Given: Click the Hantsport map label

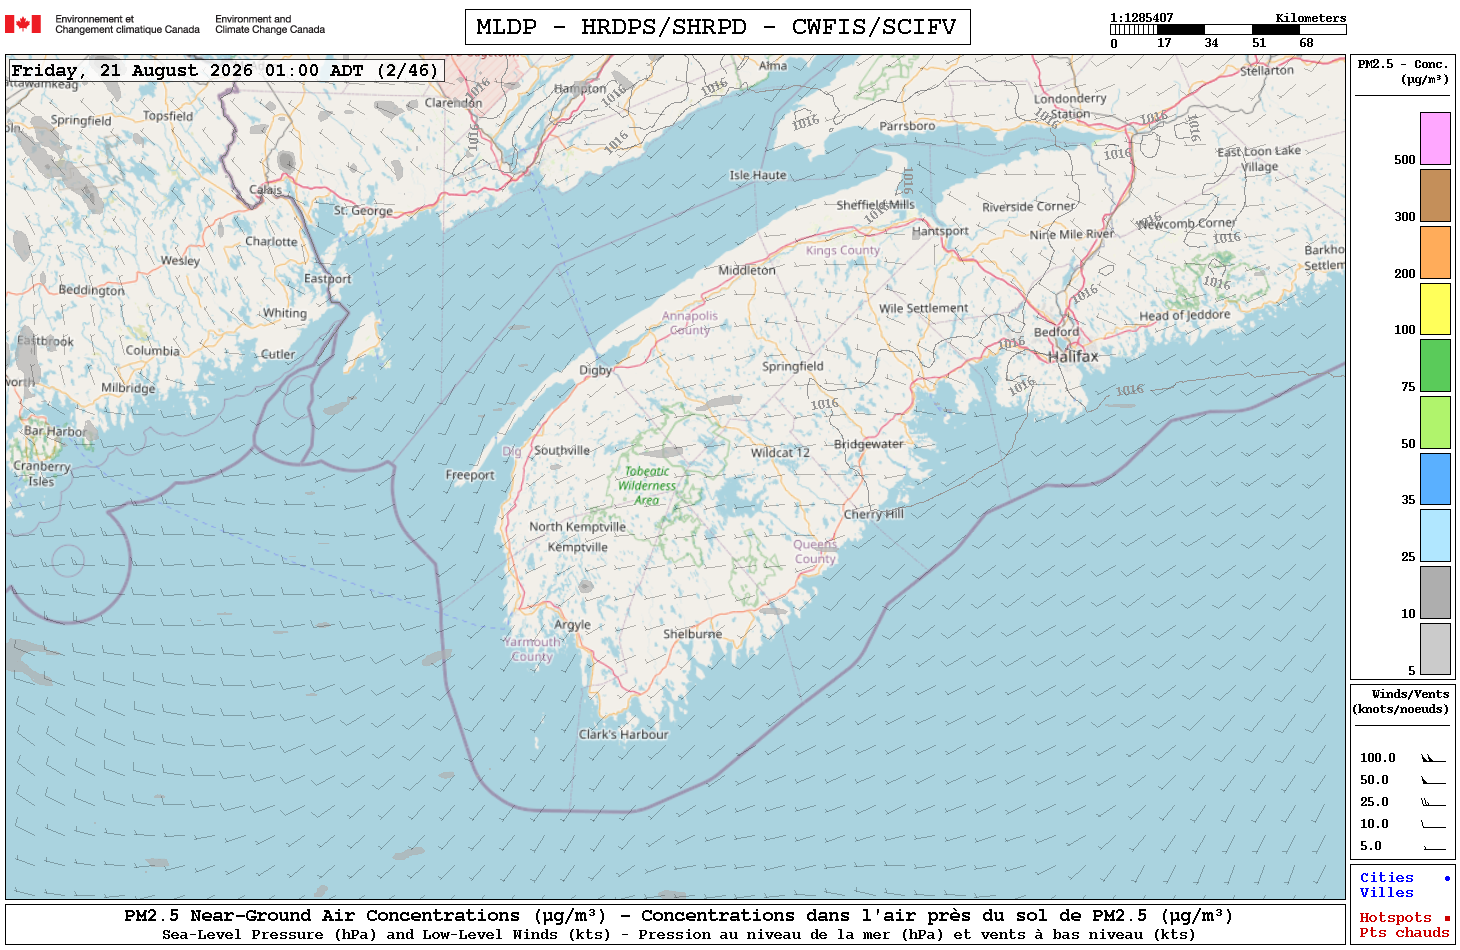Looking at the screenshot, I should (940, 231).
